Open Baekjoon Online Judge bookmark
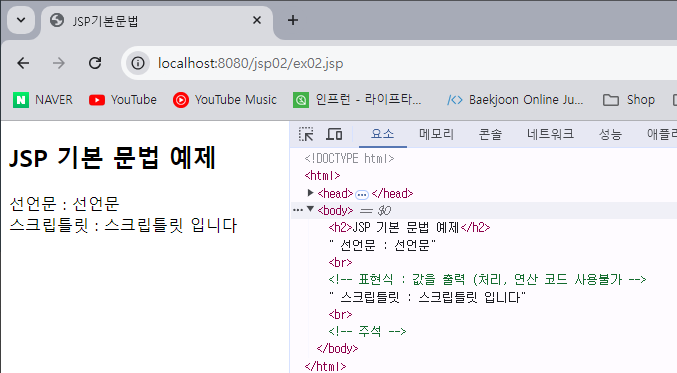677x373 pixels. [515, 100]
